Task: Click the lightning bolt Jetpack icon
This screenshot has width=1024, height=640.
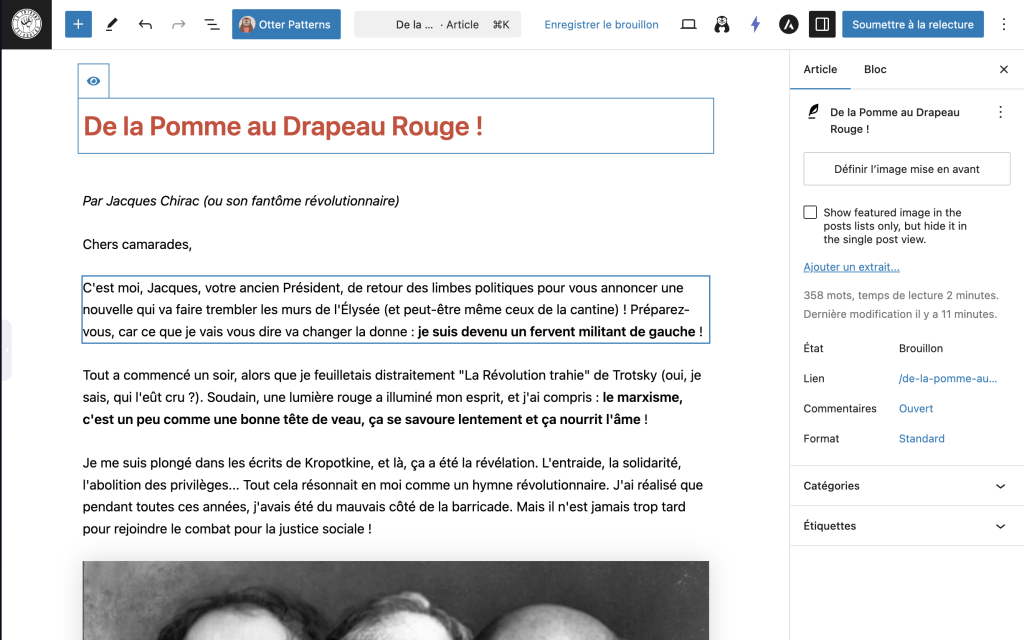Action: 755,24
